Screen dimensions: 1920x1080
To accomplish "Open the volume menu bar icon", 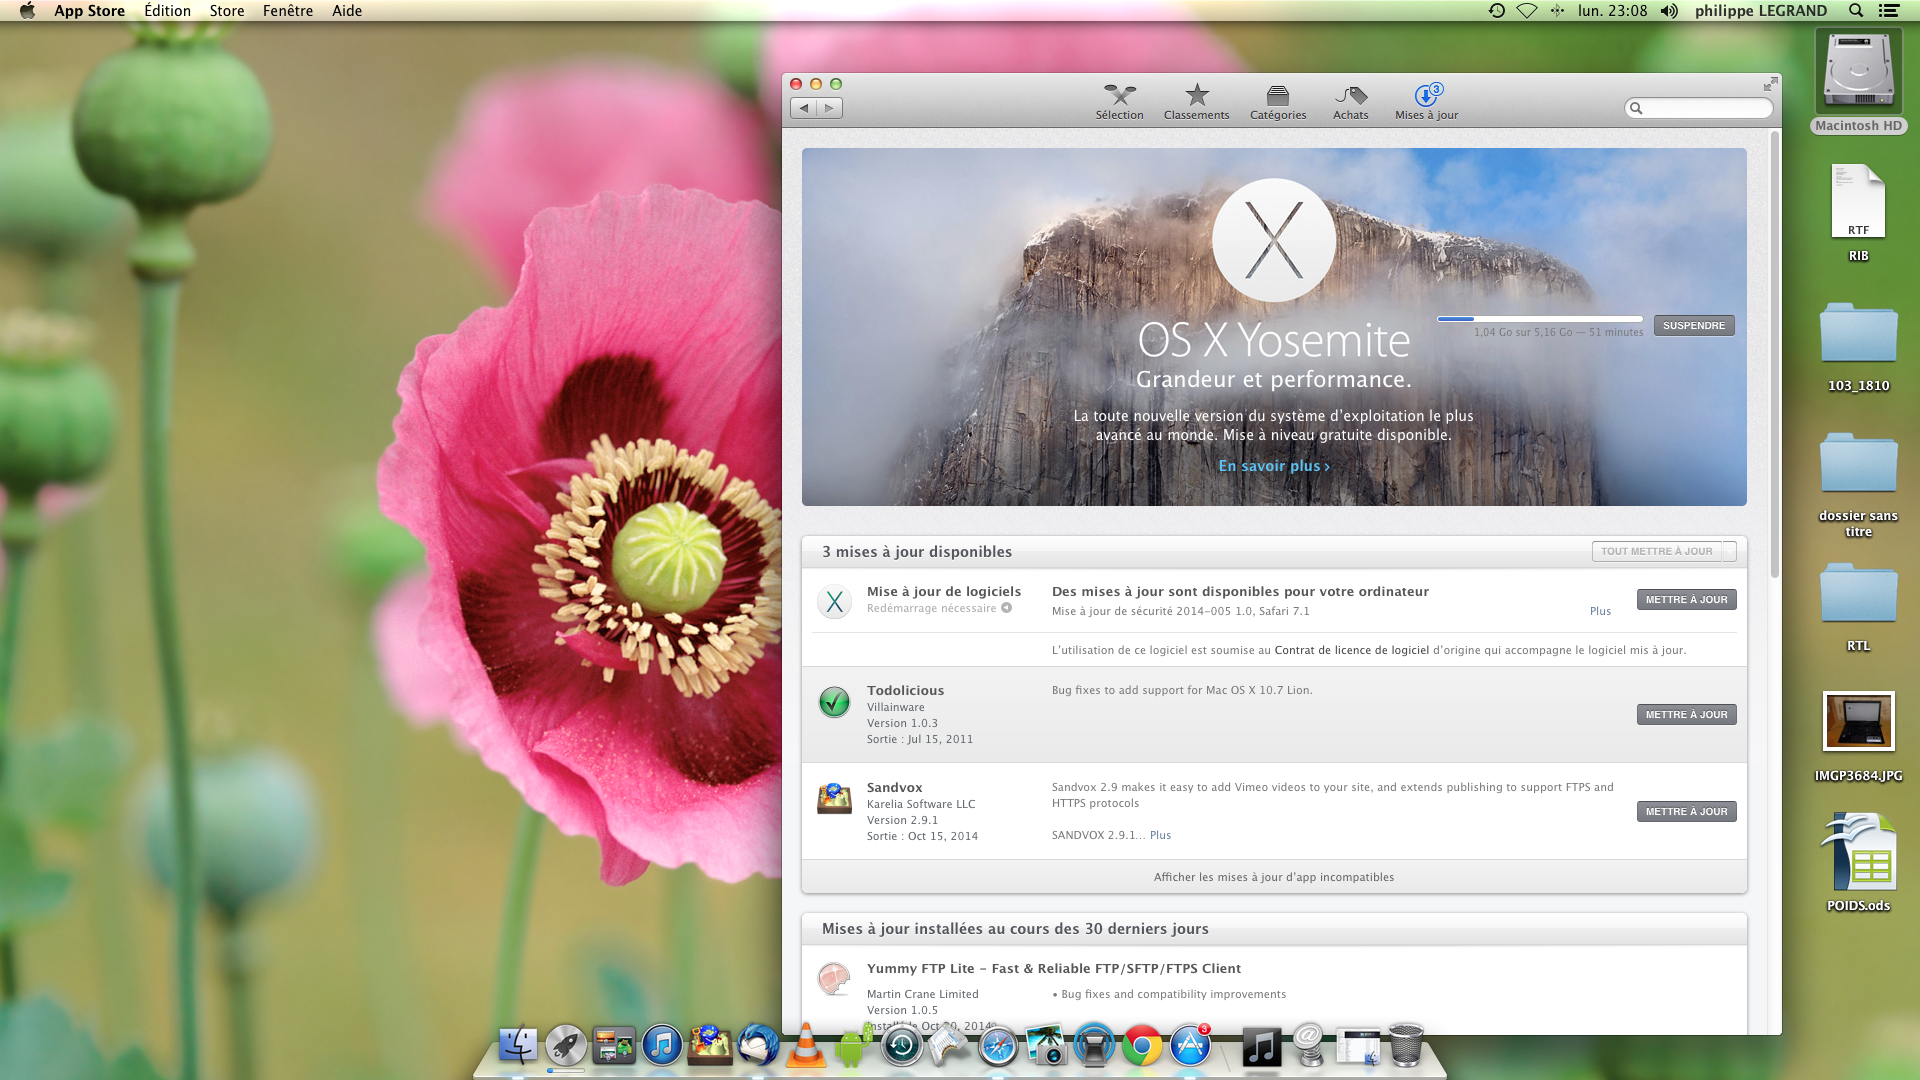I will coord(1669,11).
